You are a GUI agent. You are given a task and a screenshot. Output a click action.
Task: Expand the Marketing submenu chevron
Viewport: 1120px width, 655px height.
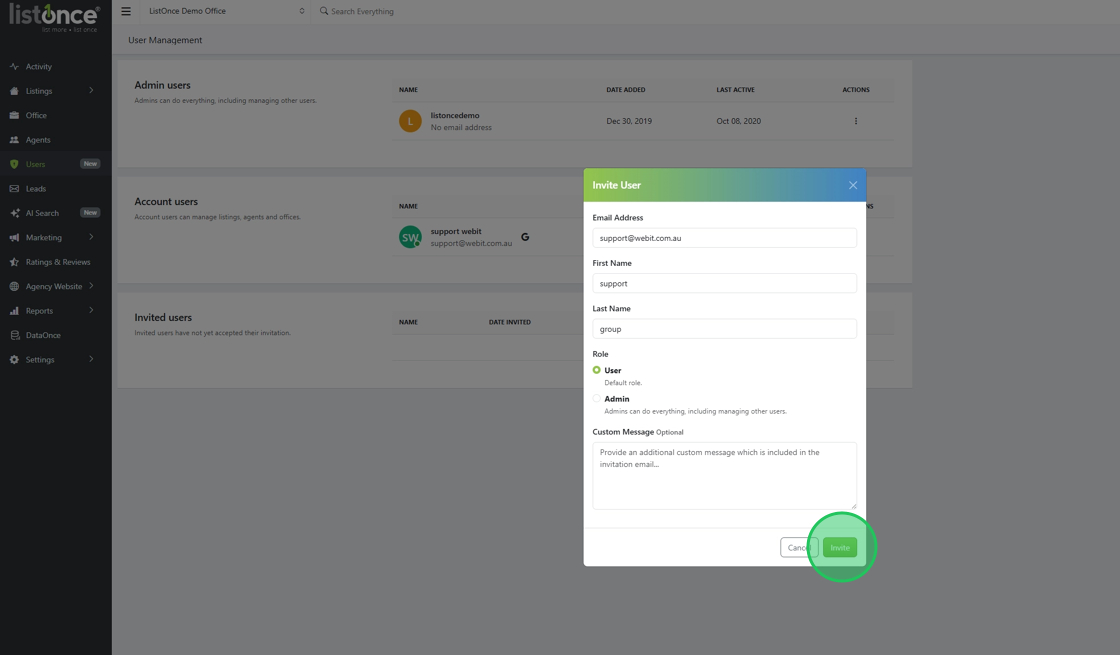point(91,237)
